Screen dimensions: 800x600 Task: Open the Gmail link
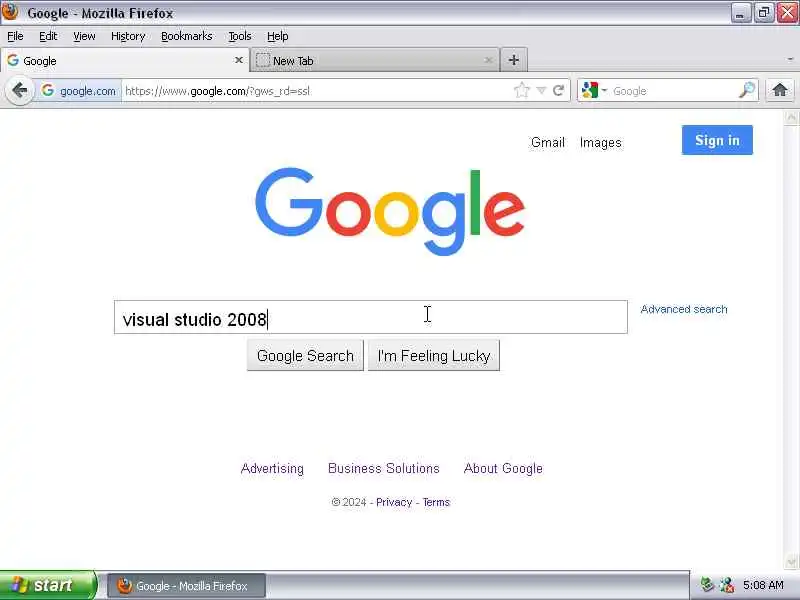pyautogui.click(x=548, y=142)
